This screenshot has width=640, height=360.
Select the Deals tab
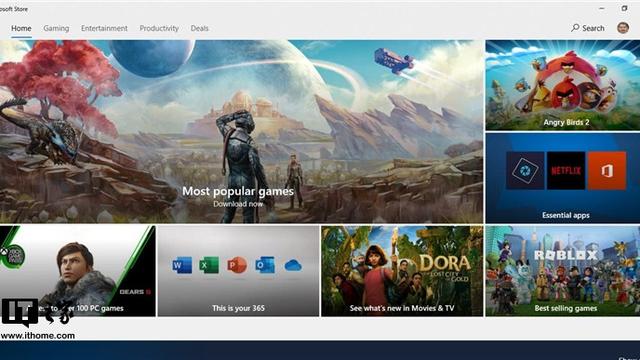200,28
